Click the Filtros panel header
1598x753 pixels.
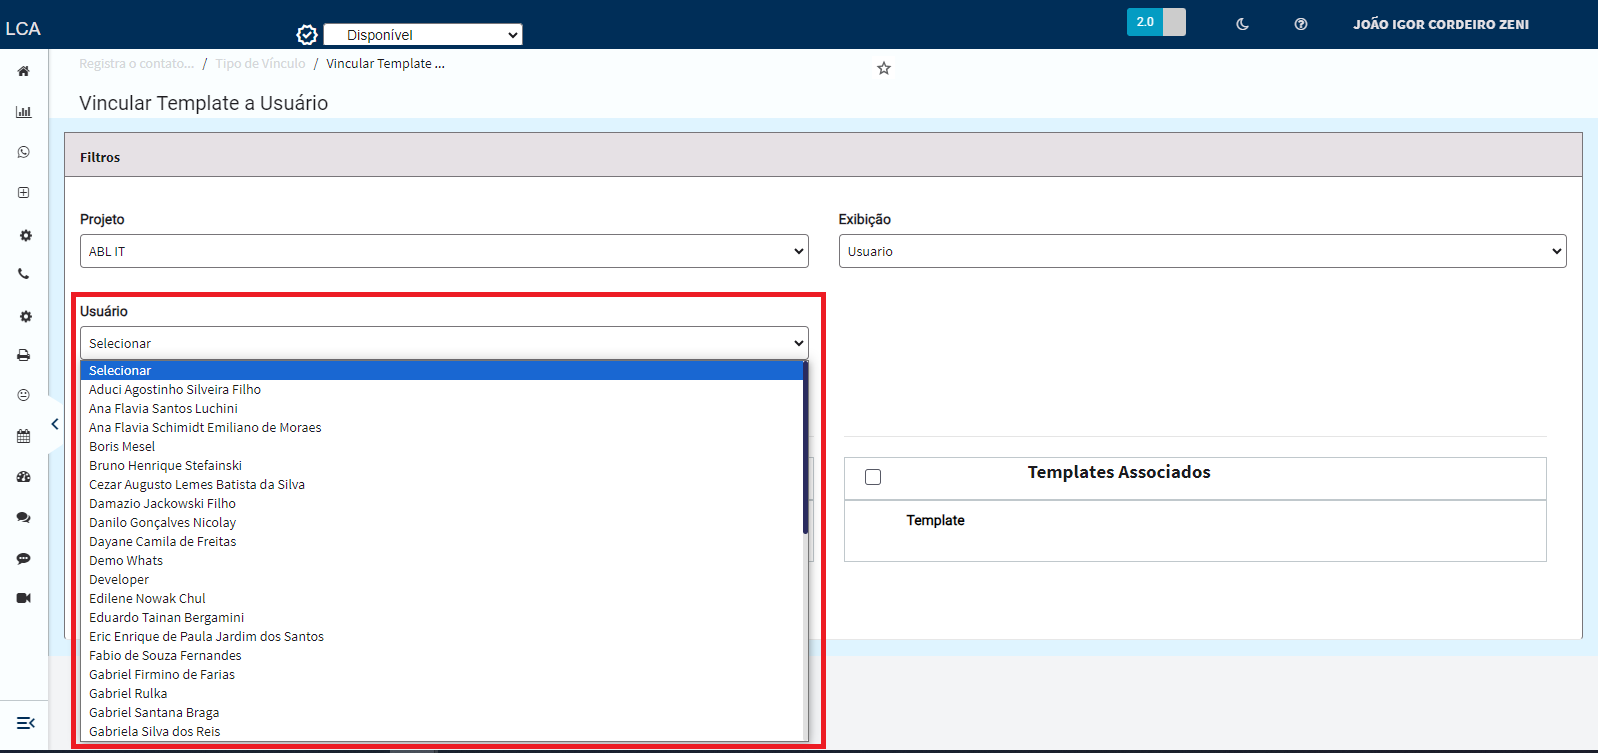click(x=823, y=156)
